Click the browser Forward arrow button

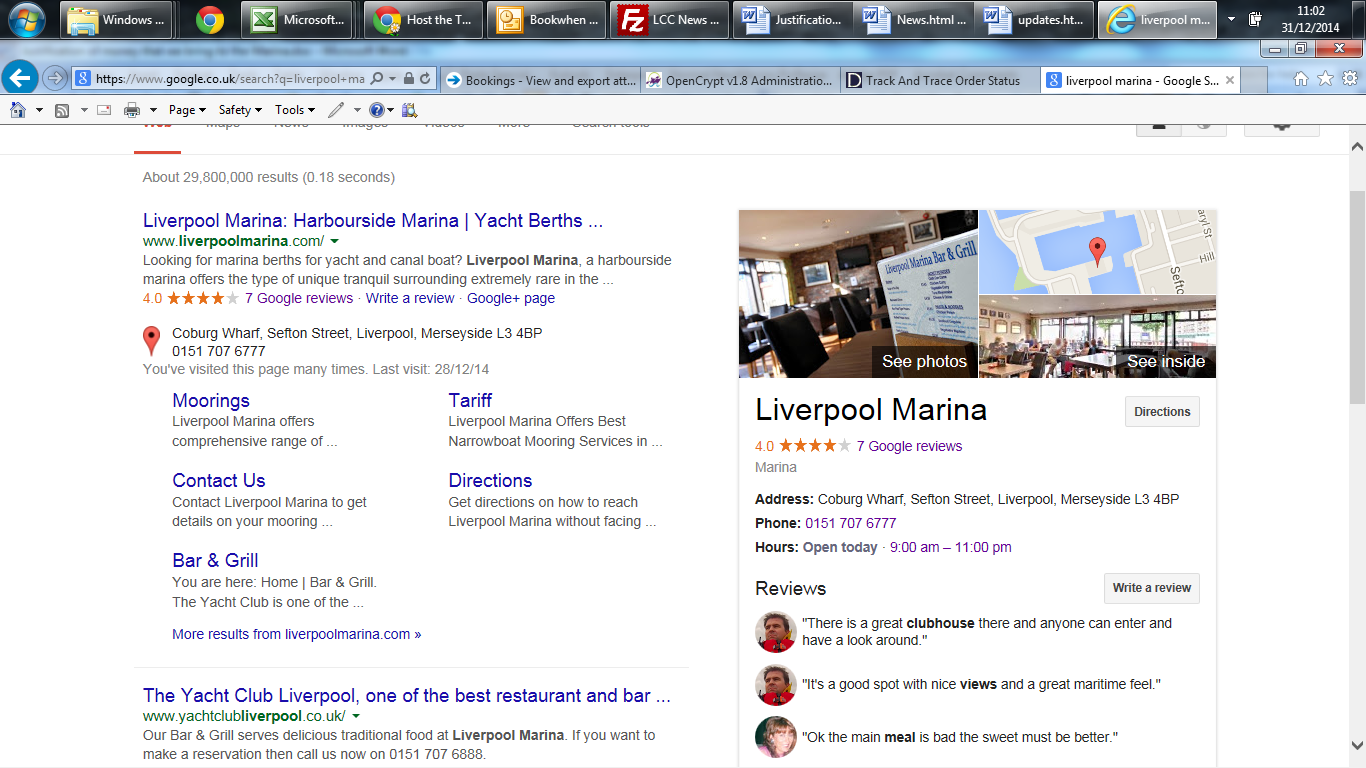click(55, 78)
